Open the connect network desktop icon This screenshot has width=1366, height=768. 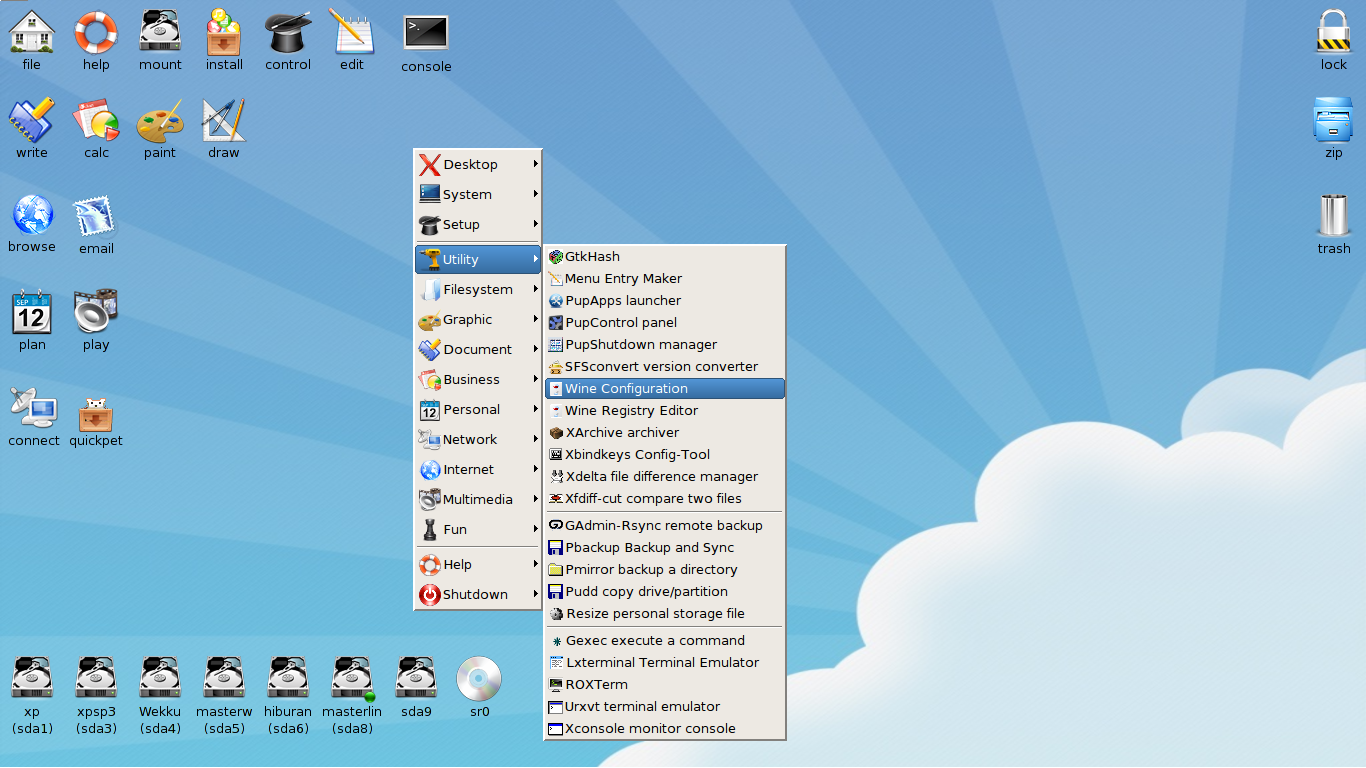[32, 408]
